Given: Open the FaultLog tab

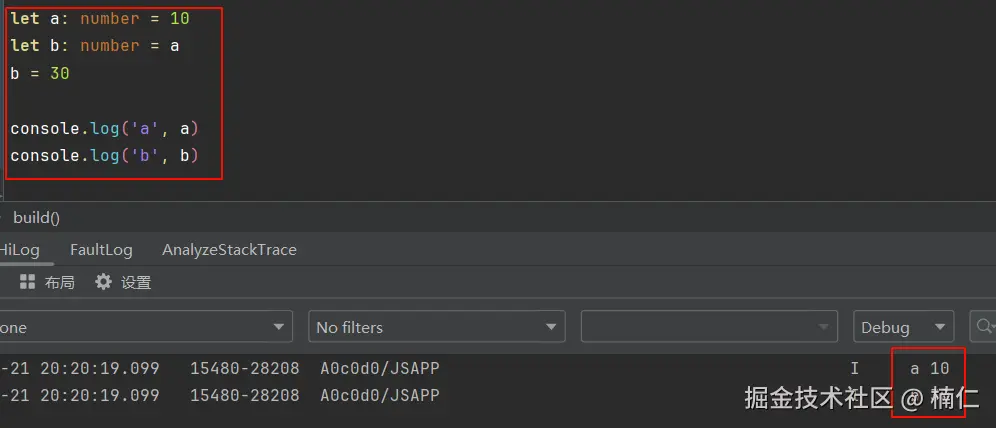Looking at the screenshot, I should pyautogui.click(x=101, y=249).
